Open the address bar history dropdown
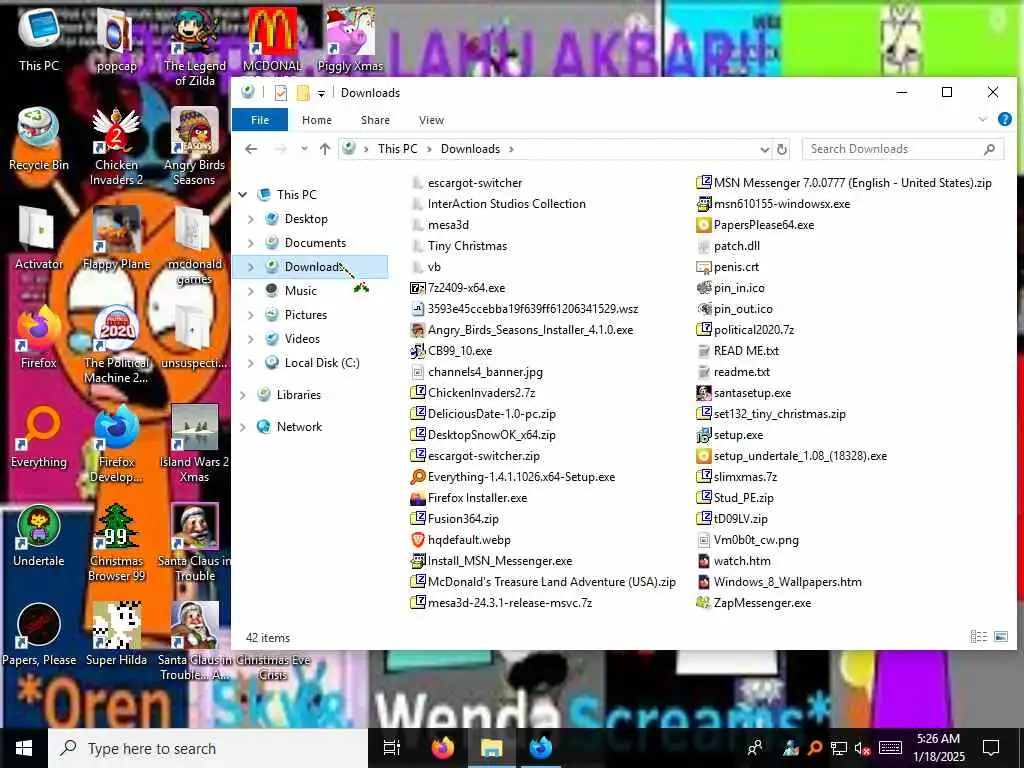 [x=764, y=150]
